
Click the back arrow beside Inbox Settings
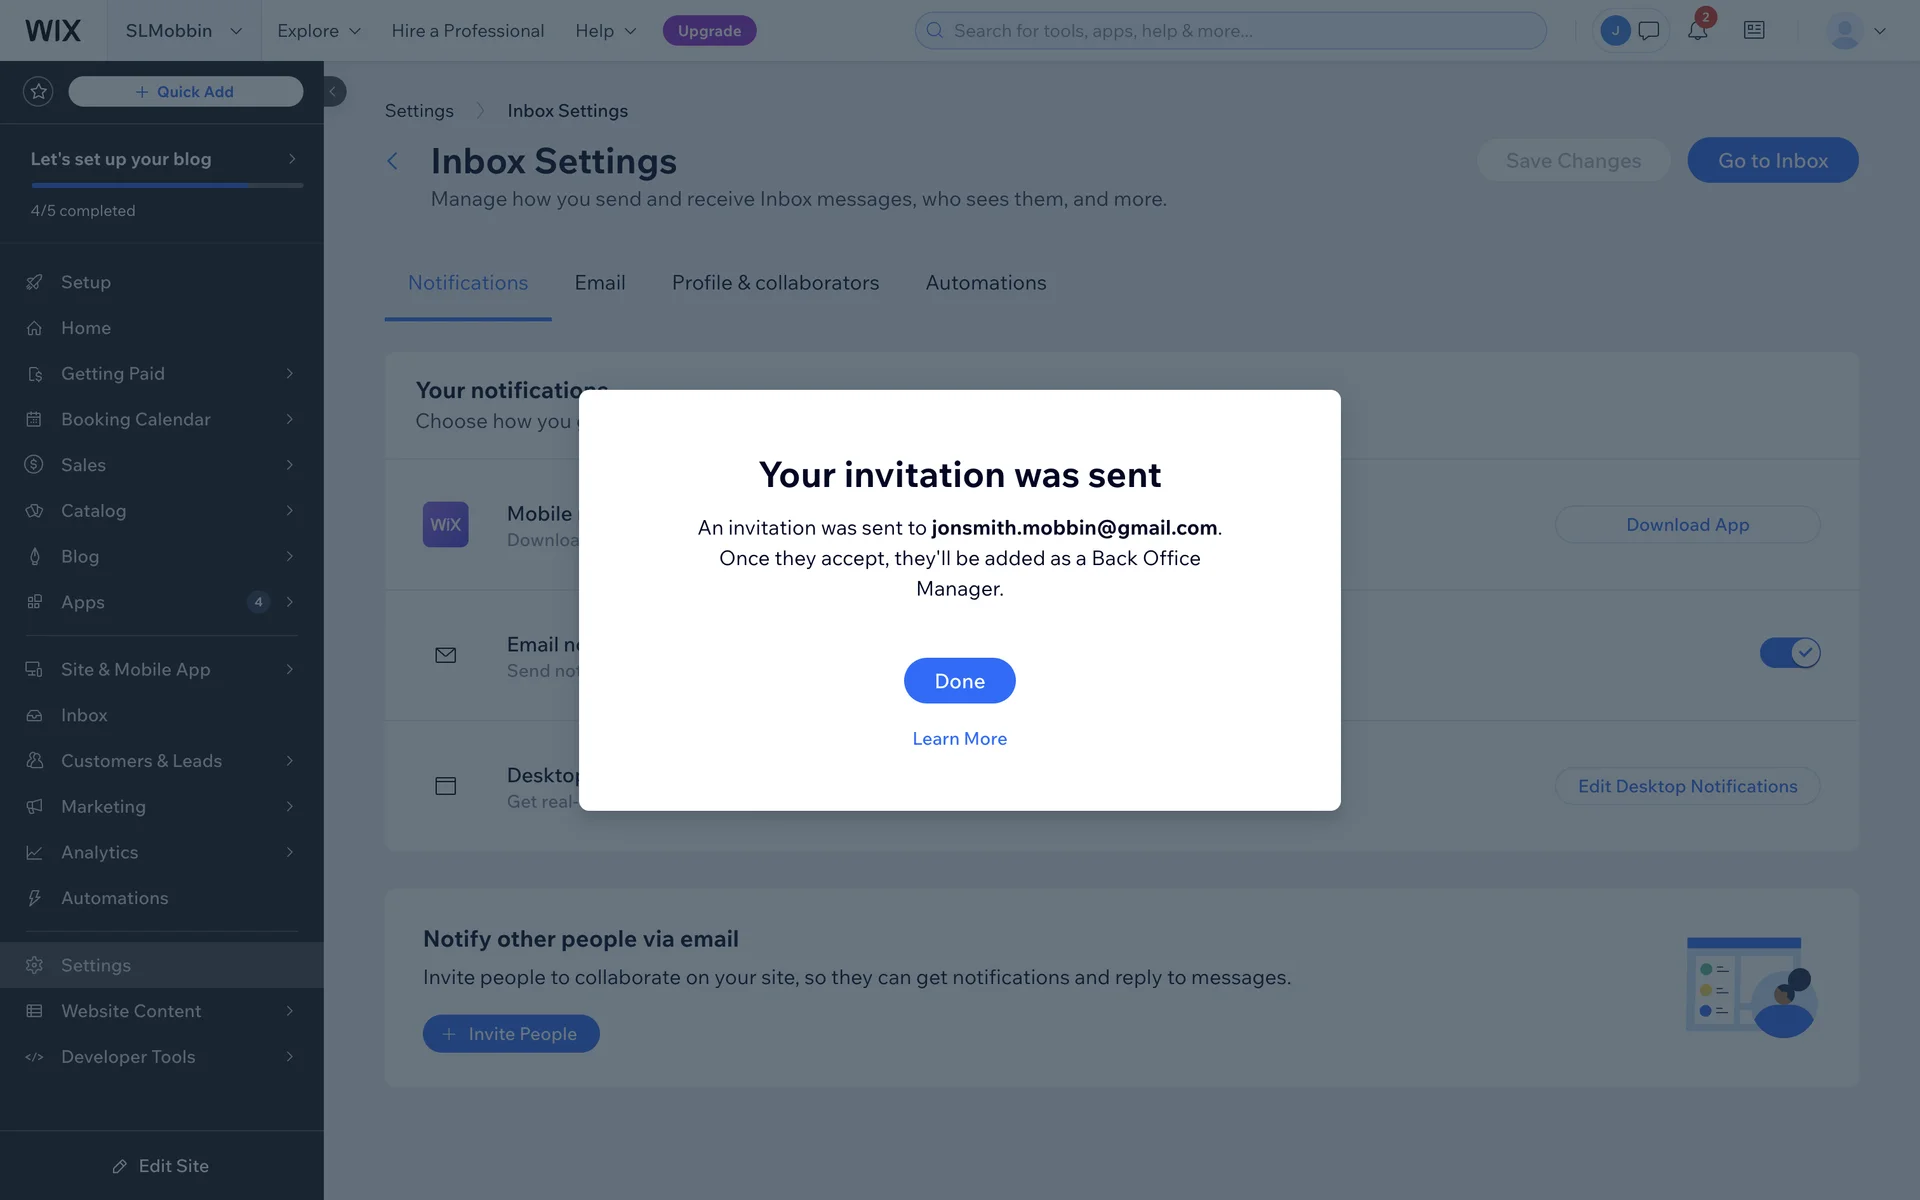coord(393,161)
